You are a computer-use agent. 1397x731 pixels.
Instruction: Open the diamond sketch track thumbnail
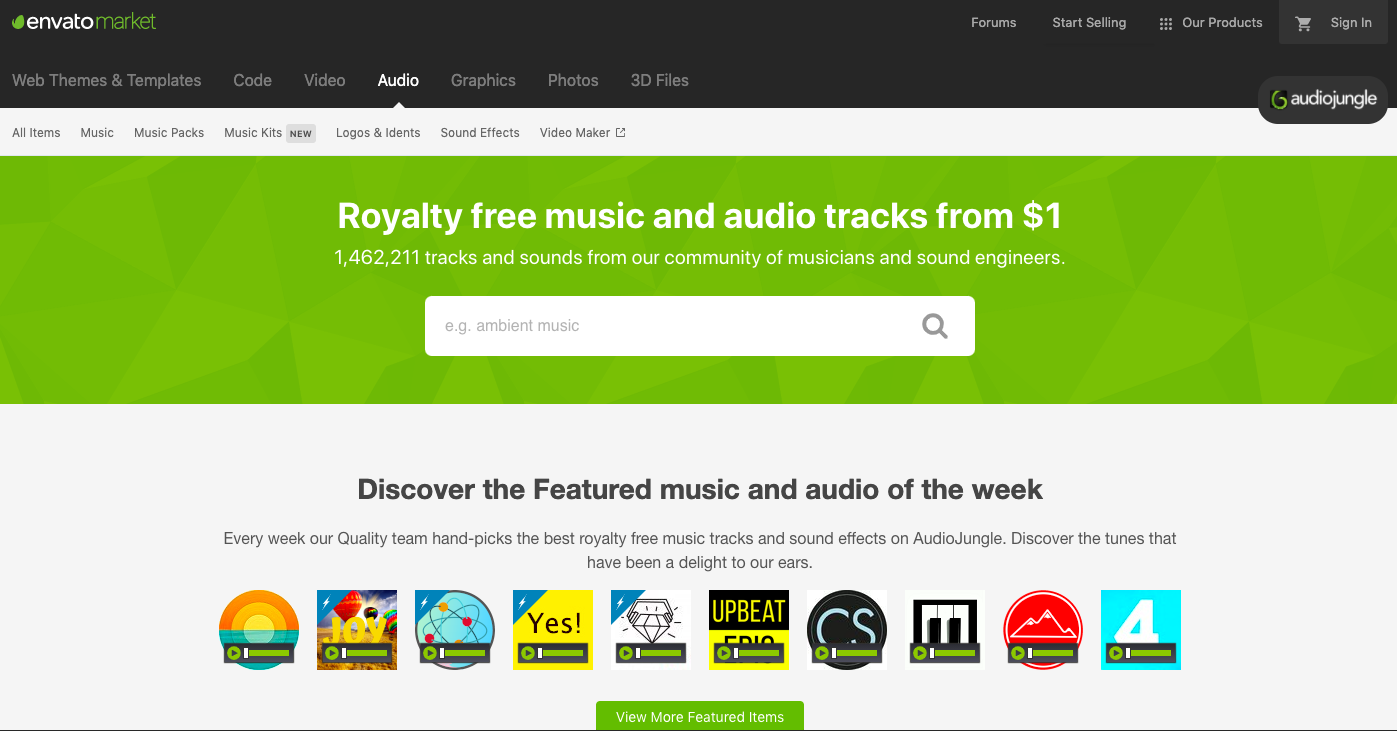coord(651,630)
